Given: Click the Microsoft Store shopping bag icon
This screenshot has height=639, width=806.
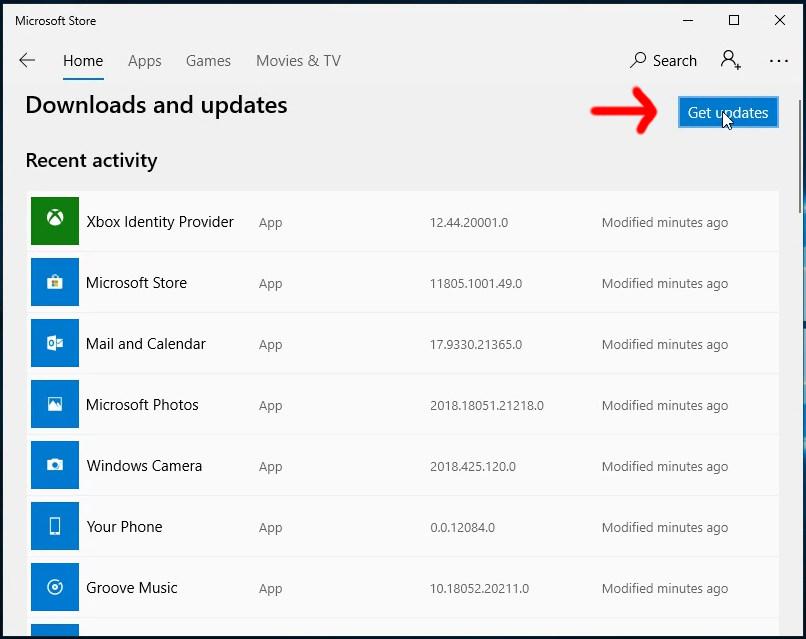Looking at the screenshot, I should 55,282.
